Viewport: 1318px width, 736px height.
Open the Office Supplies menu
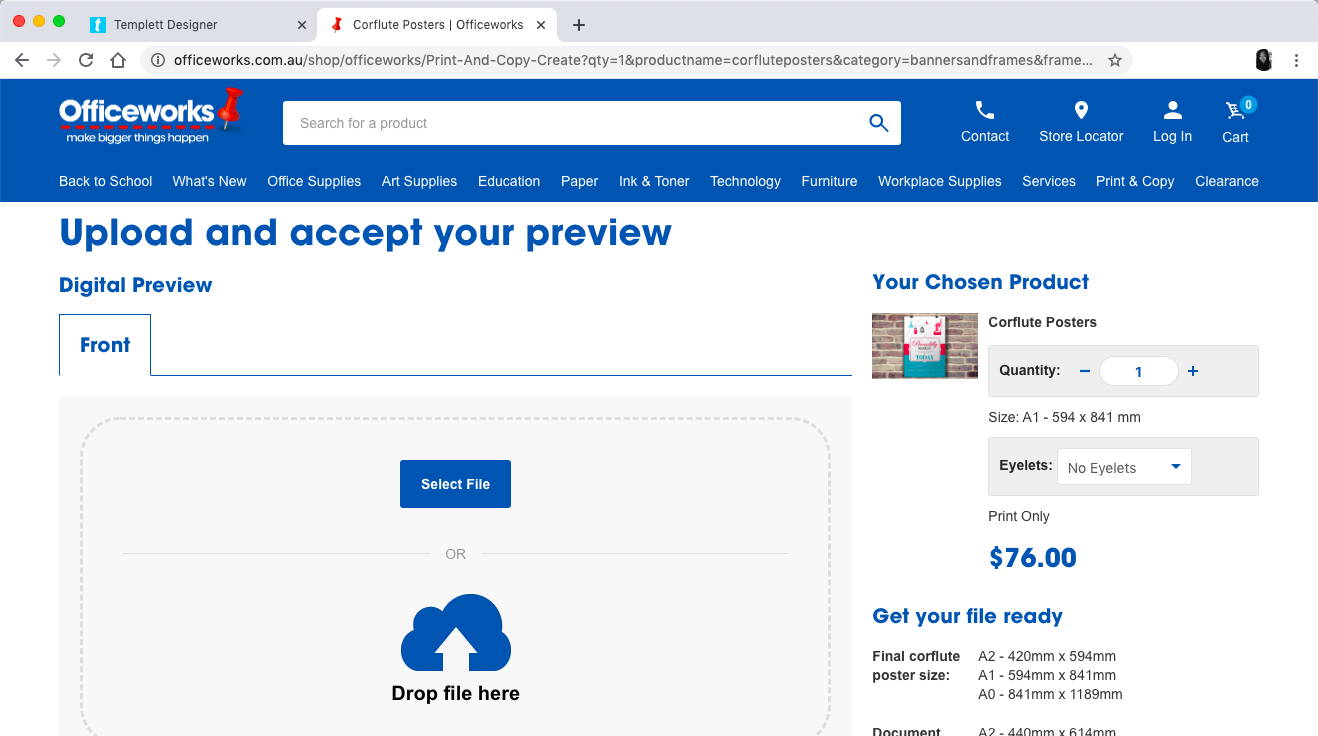pyautogui.click(x=314, y=181)
